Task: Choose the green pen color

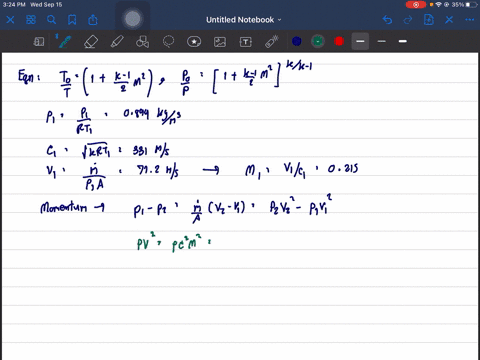Action: coord(318,41)
